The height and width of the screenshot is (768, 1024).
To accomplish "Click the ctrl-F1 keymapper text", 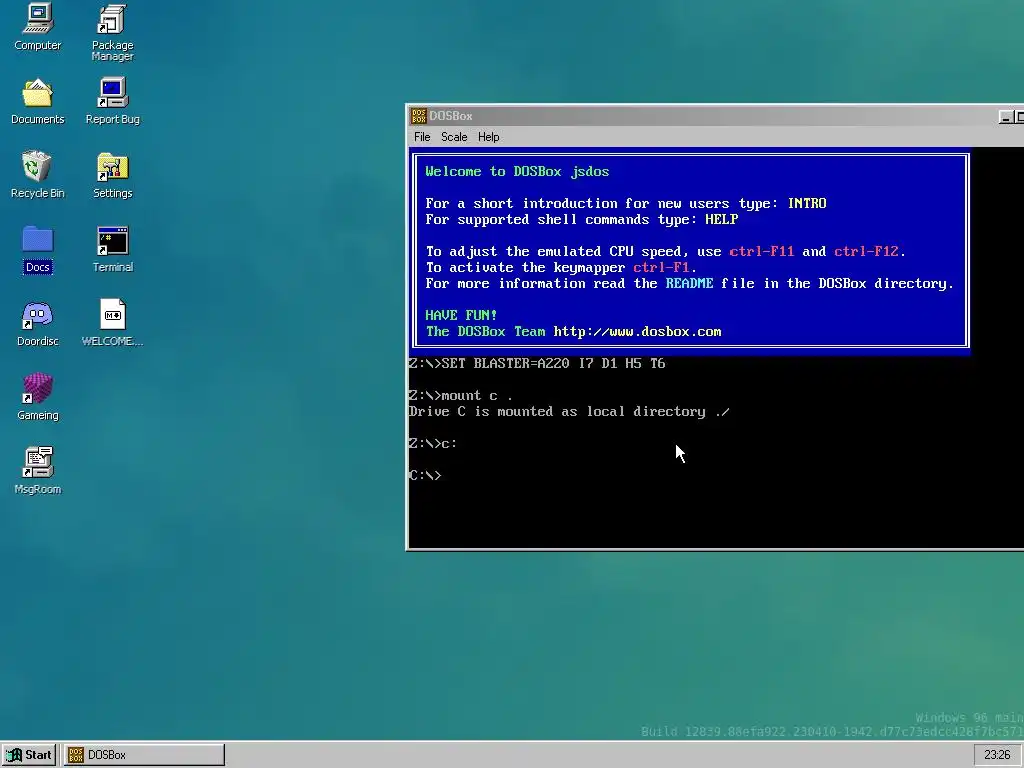I will (662, 268).
